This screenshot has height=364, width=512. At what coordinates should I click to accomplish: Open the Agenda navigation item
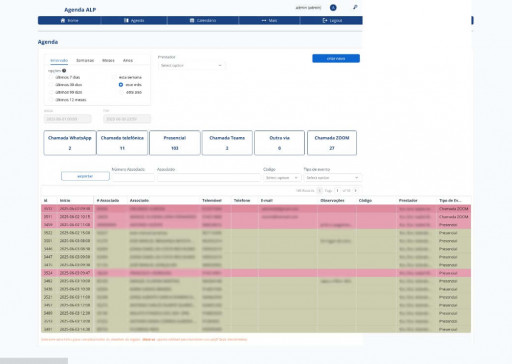point(134,21)
